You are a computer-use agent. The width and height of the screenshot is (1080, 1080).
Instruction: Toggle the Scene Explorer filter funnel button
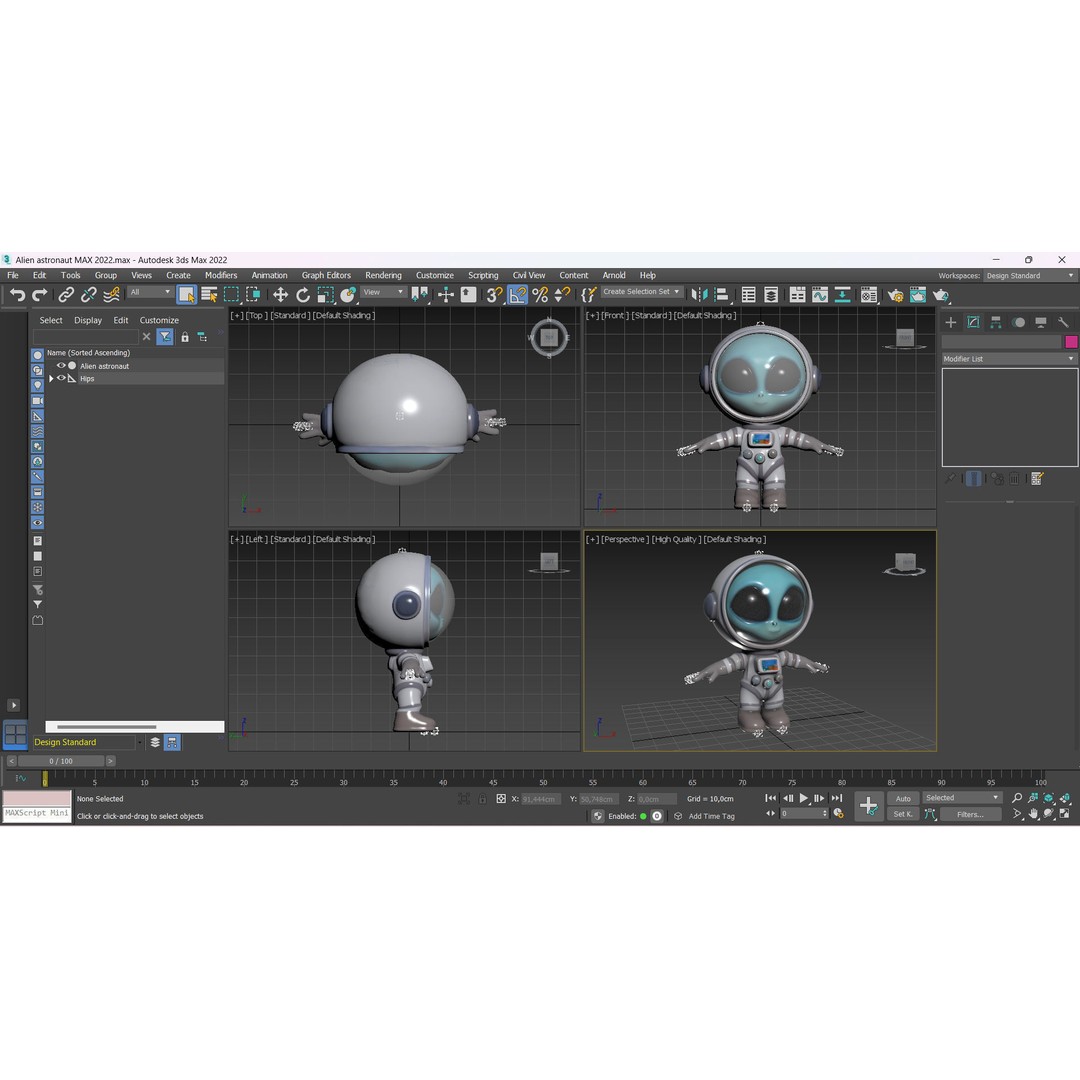click(x=165, y=337)
